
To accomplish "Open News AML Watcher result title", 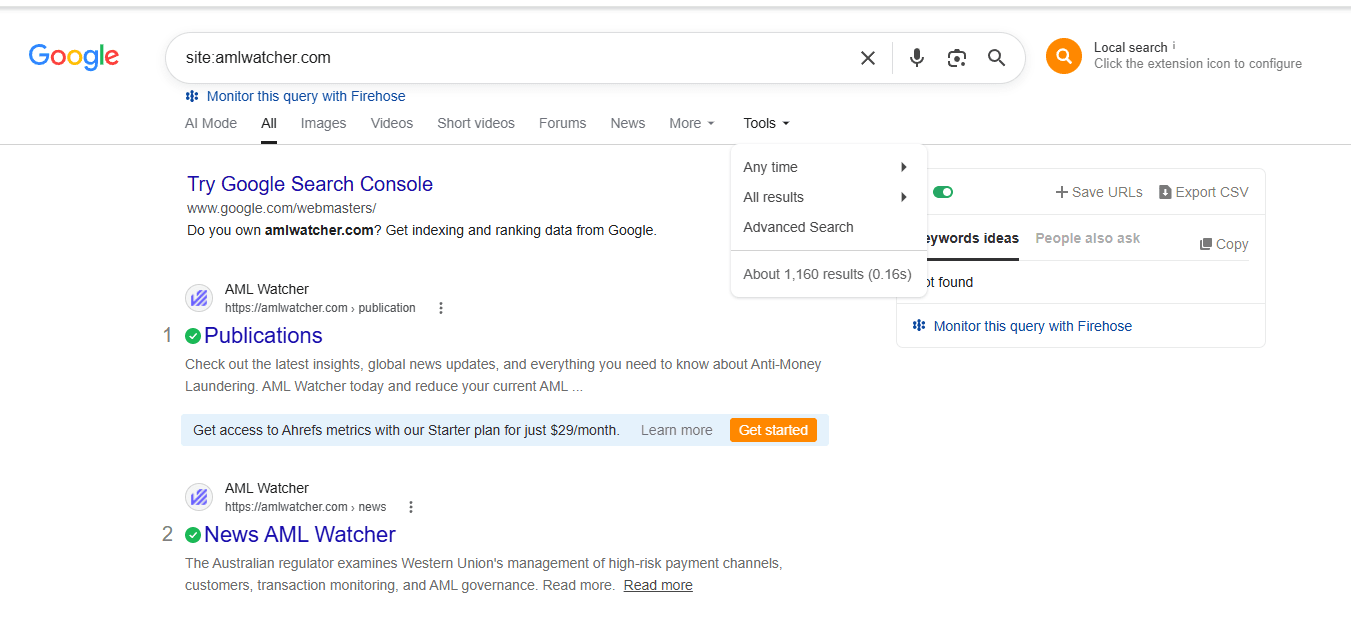I will point(300,535).
